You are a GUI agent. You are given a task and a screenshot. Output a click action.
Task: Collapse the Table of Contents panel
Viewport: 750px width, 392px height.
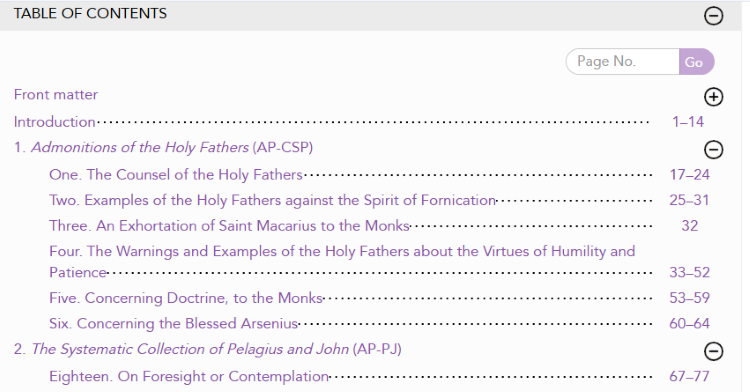point(713,16)
